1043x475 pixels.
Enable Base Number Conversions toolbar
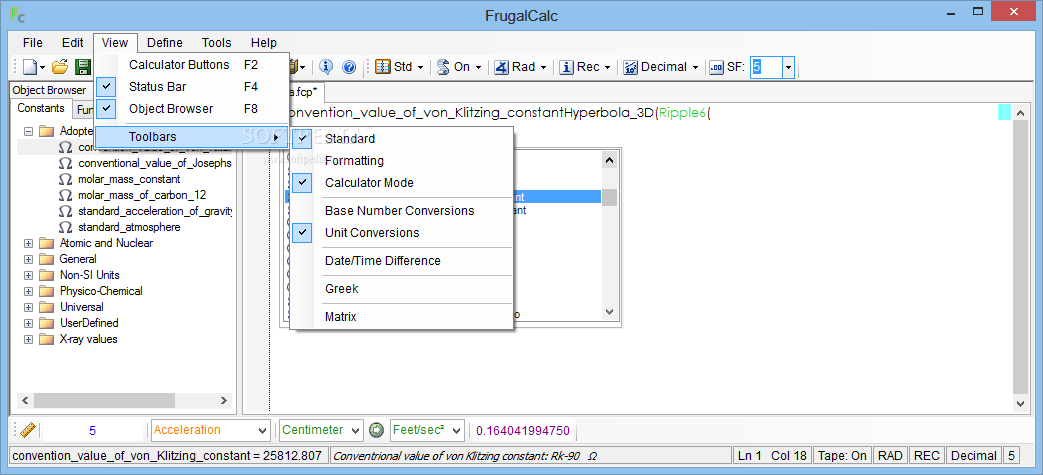coord(399,211)
